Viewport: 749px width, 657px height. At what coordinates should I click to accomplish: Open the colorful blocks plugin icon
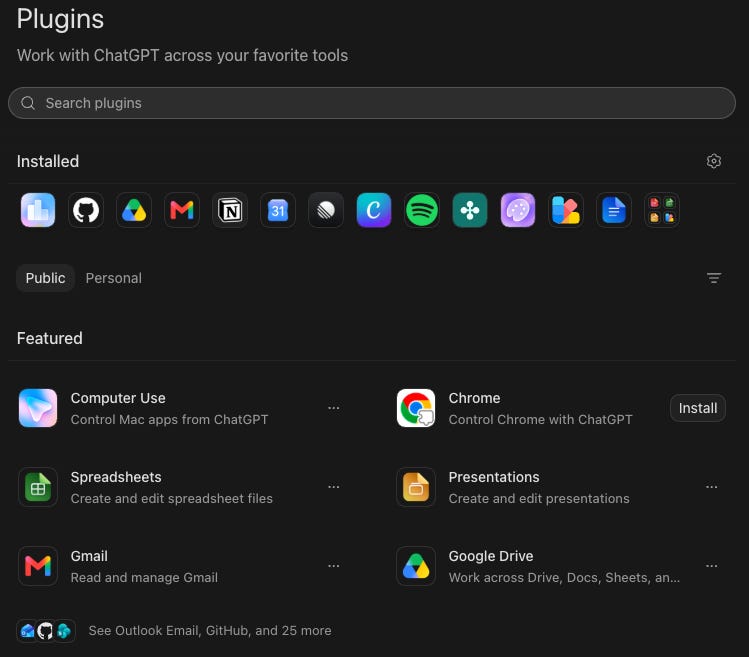pyautogui.click(x=566, y=210)
